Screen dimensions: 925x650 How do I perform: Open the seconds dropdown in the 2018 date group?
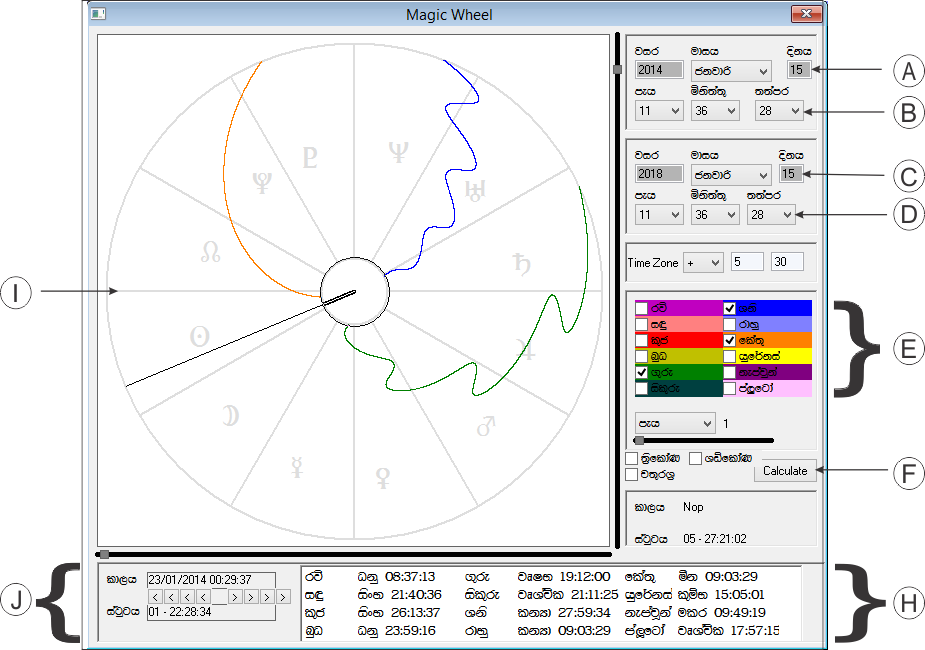coord(771,215)
